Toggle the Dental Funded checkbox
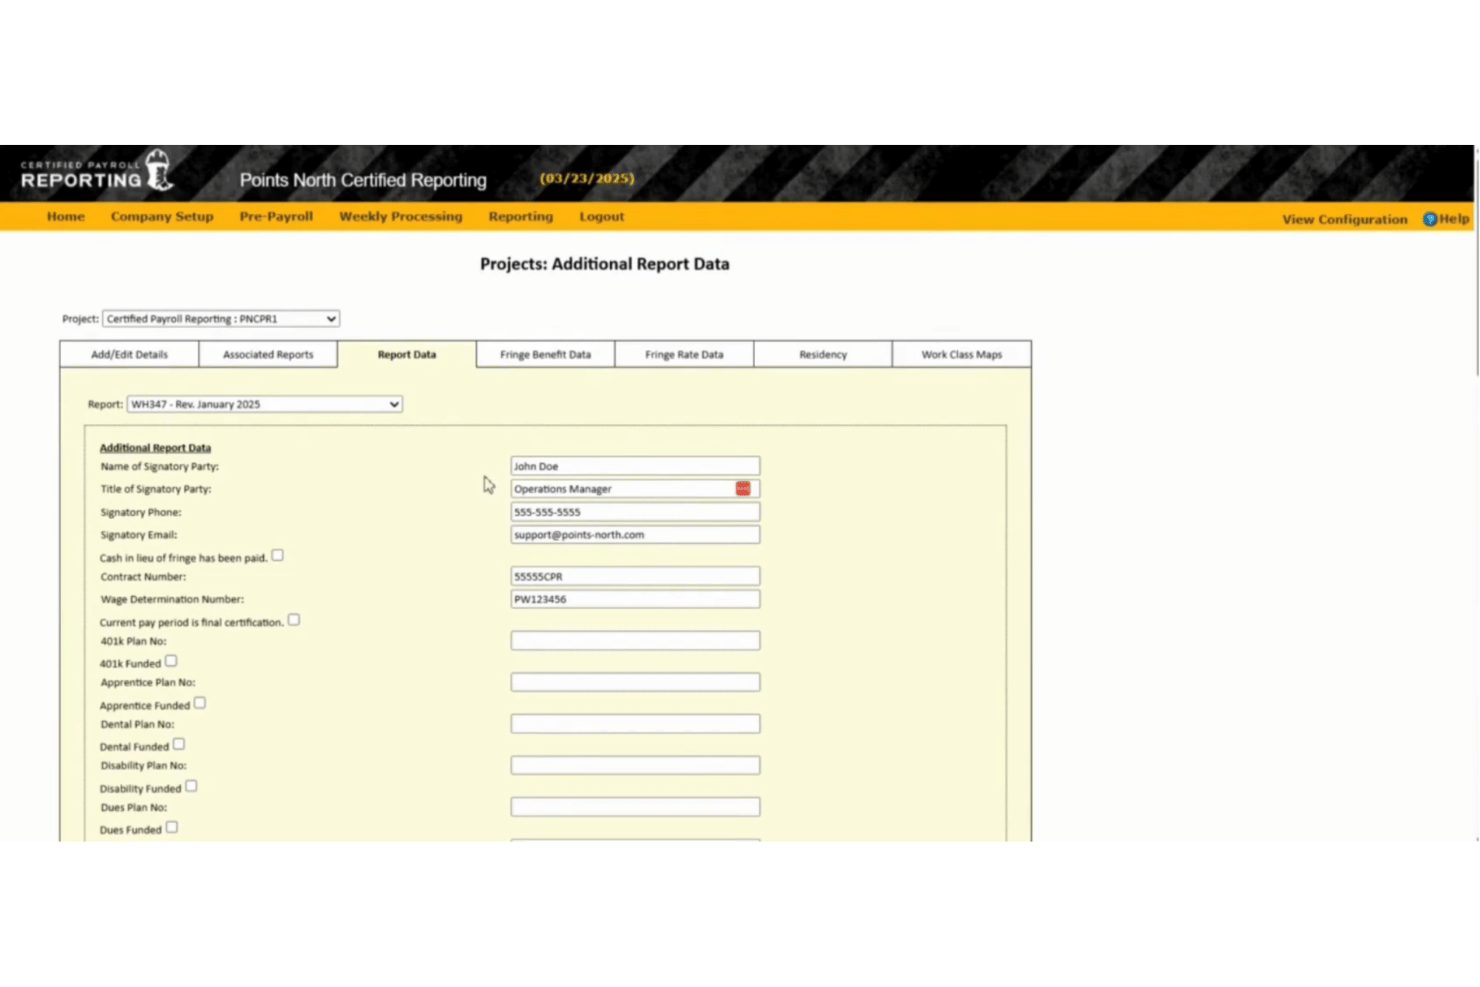This screenshot has height=987, width=1480. tap(179, 744)
